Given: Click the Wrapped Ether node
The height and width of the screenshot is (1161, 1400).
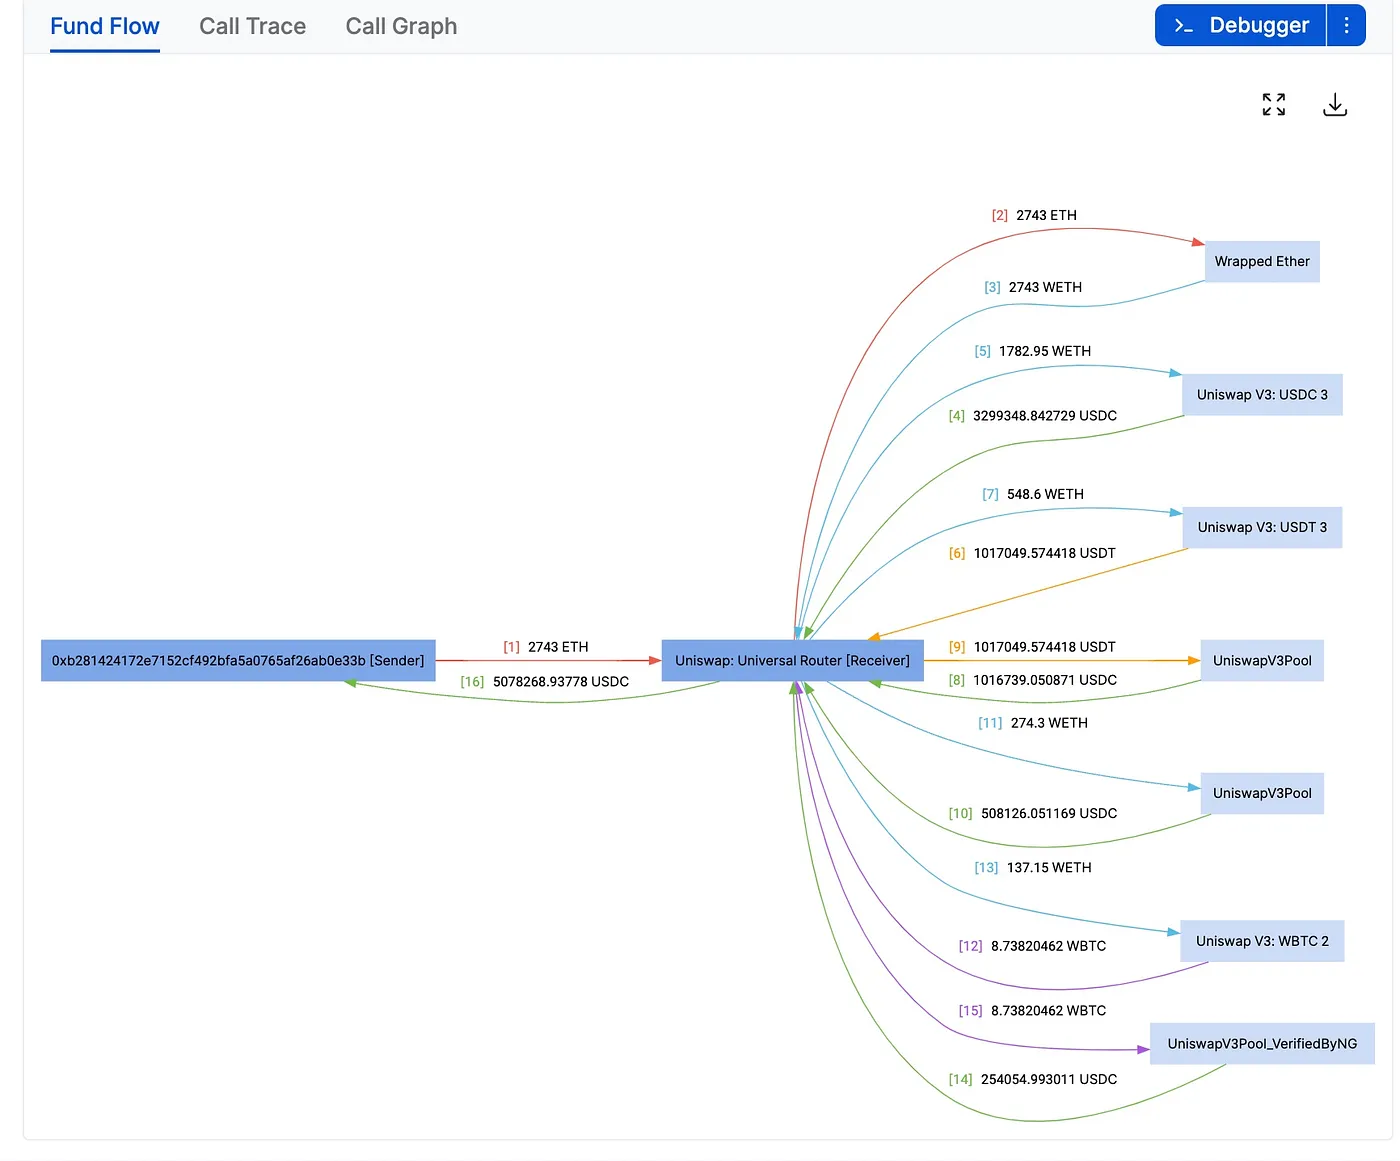Looking at the screenshot, I should pyautogui.click(x=1261, y=262).
